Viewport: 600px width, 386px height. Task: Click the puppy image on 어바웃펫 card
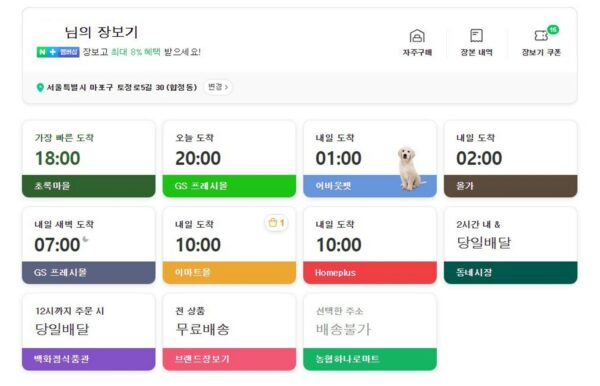click(409, 168)
